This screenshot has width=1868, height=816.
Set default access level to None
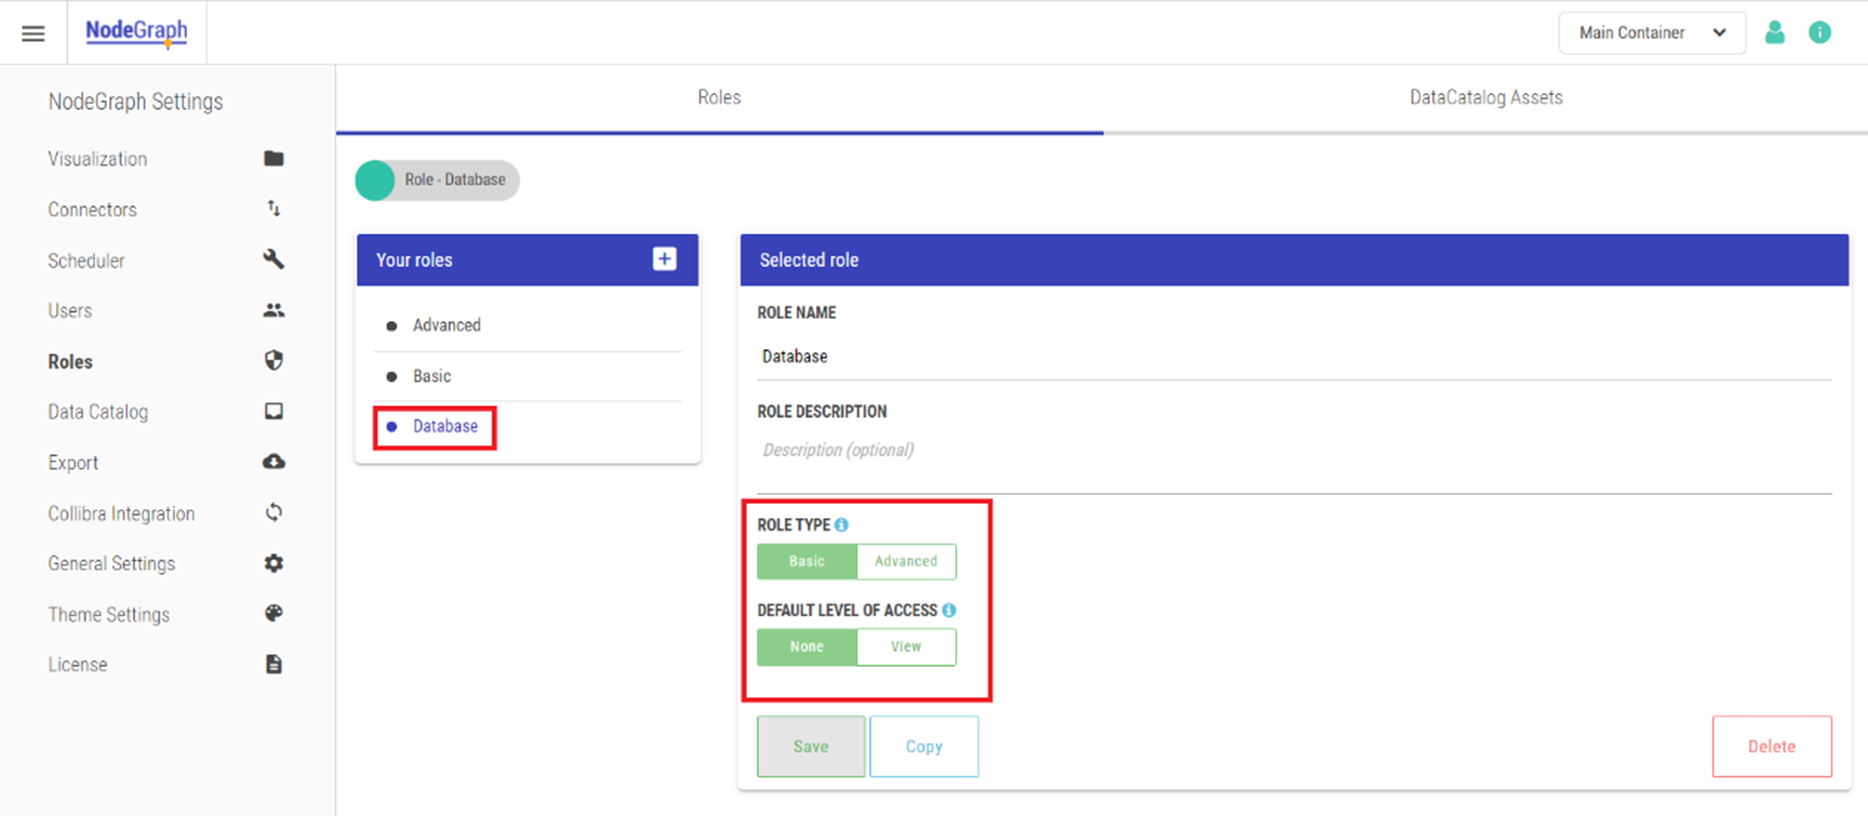tap(807, 647)
